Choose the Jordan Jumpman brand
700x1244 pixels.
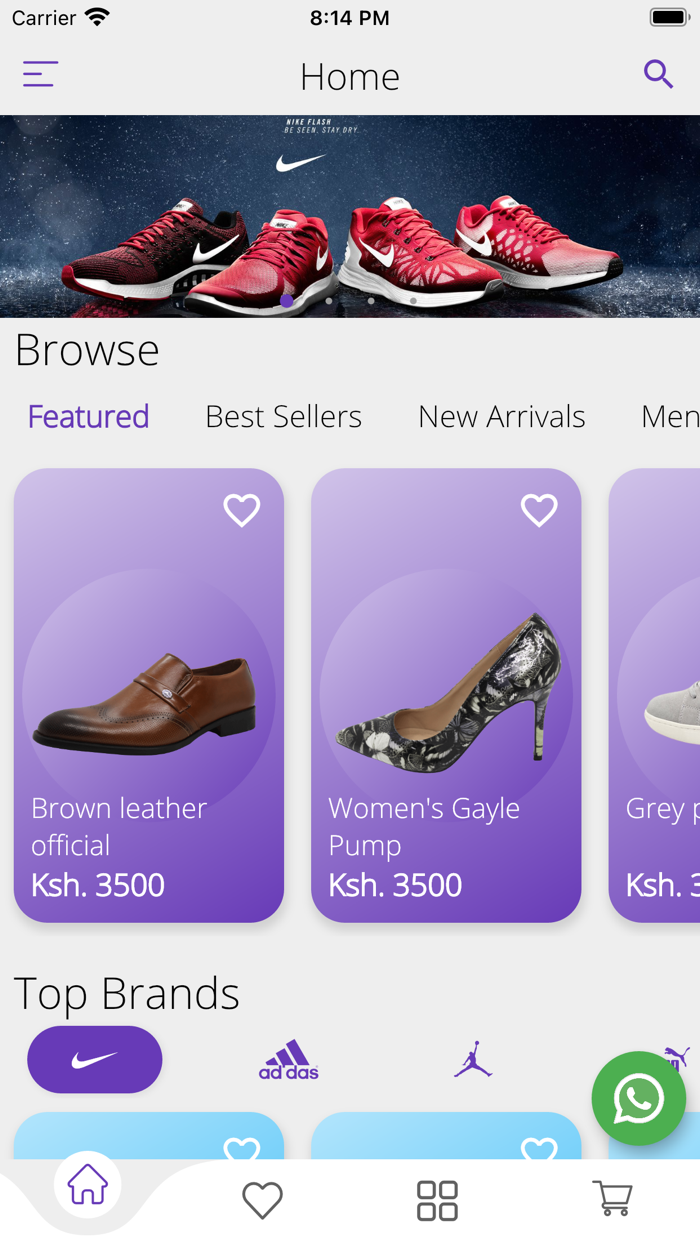(x=473, y=1060)
